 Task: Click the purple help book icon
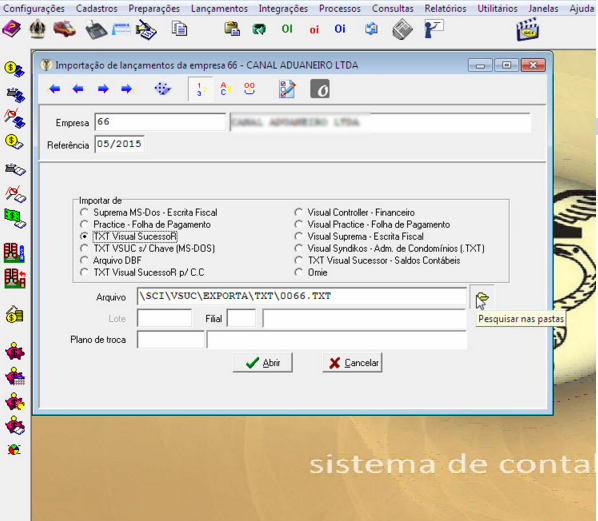click(12, 29)
